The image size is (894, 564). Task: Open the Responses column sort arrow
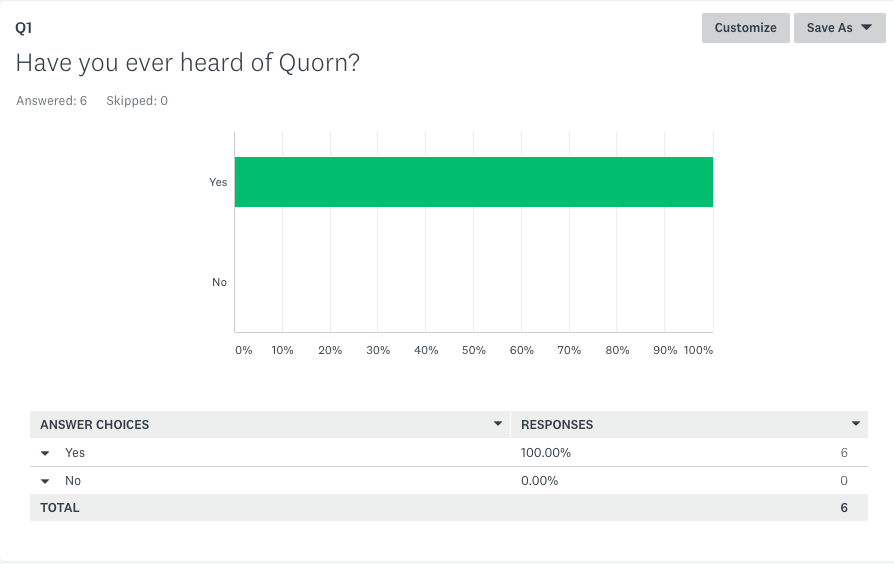pos(856,424)
